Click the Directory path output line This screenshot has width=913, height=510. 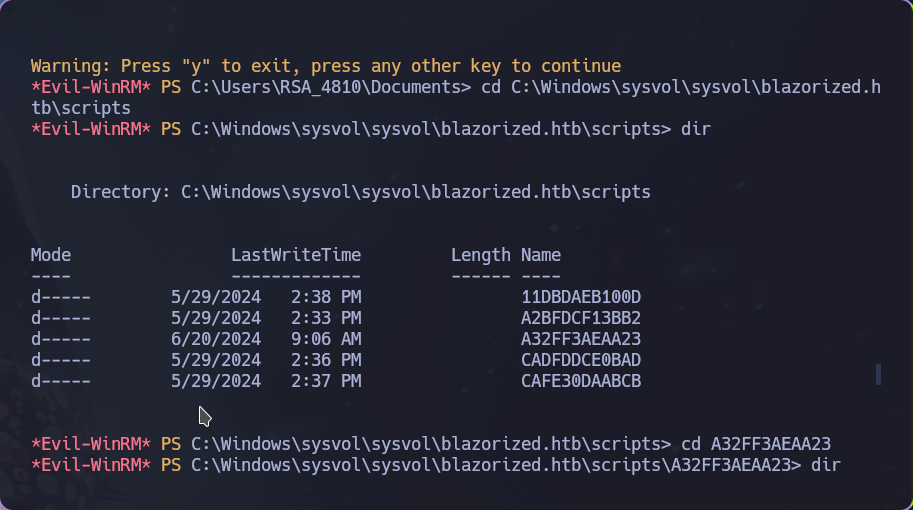pos(360,192)
